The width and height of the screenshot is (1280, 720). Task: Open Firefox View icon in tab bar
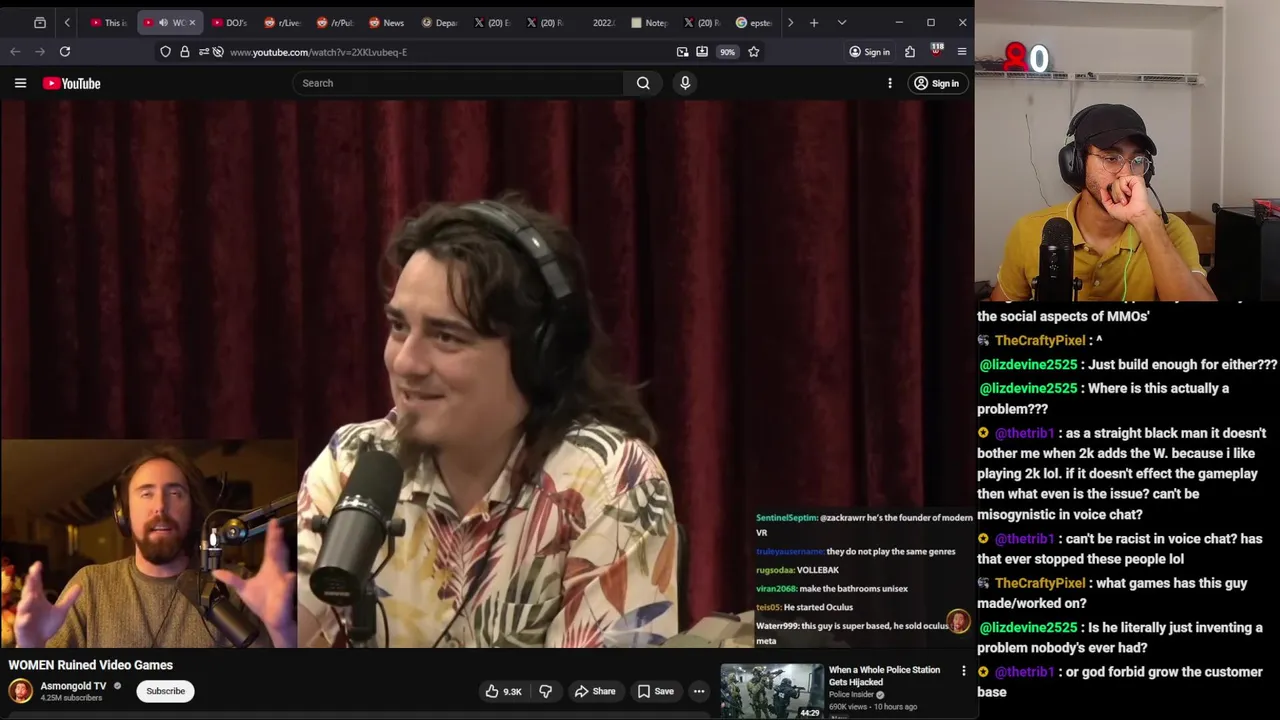pos(40,22)
